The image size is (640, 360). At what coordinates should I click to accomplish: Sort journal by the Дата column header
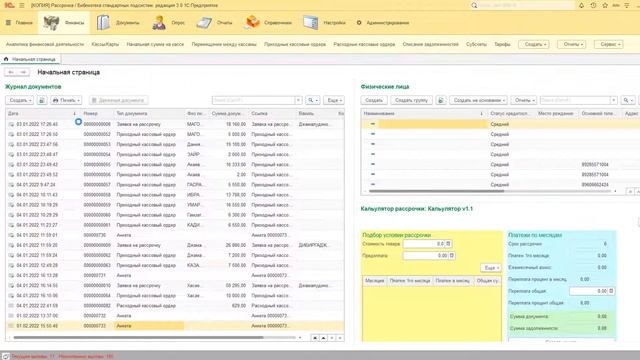tap(42, 113)
